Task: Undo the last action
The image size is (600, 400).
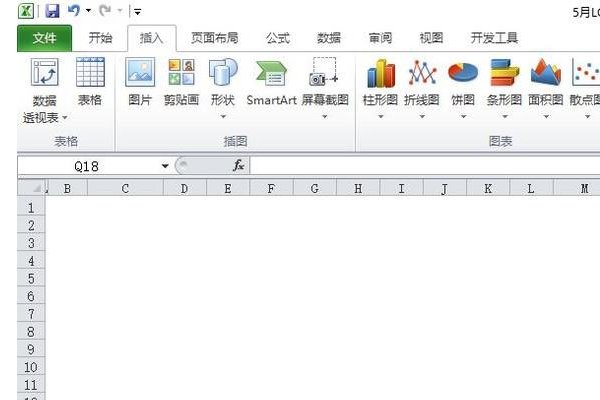Action: coord(73,11)
